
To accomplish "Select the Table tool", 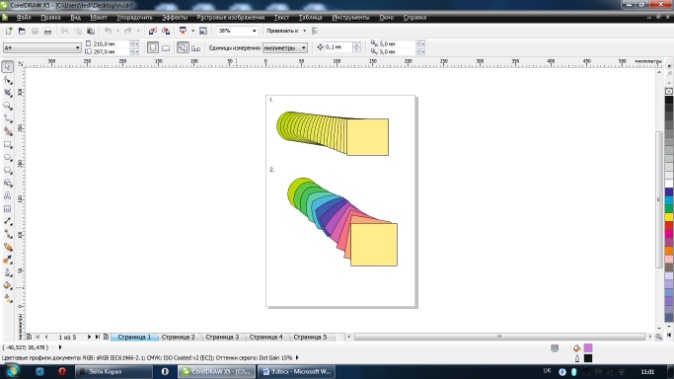I will click(7, 209).
